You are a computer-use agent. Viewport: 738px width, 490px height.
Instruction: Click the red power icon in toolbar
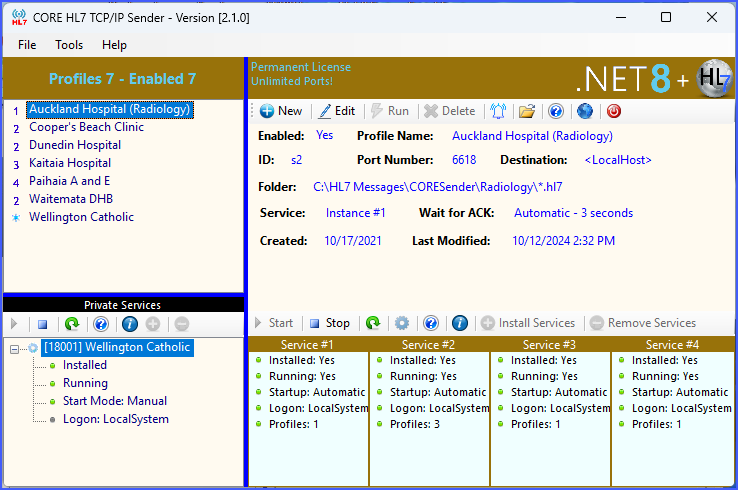pos(614,111)
